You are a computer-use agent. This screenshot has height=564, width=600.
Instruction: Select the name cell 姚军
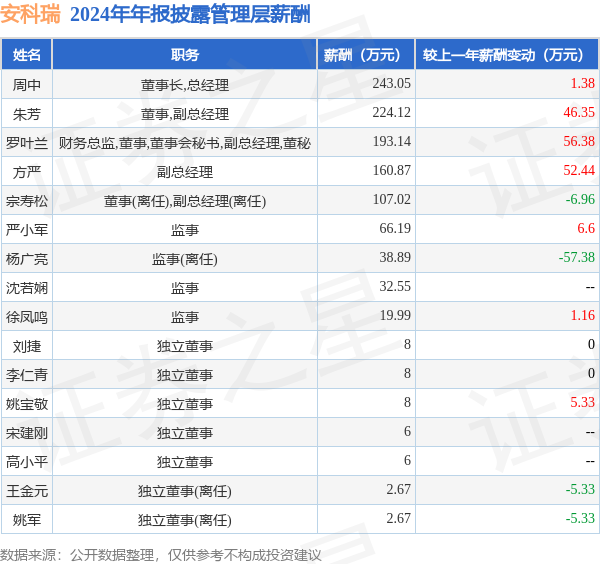(26, 520)
